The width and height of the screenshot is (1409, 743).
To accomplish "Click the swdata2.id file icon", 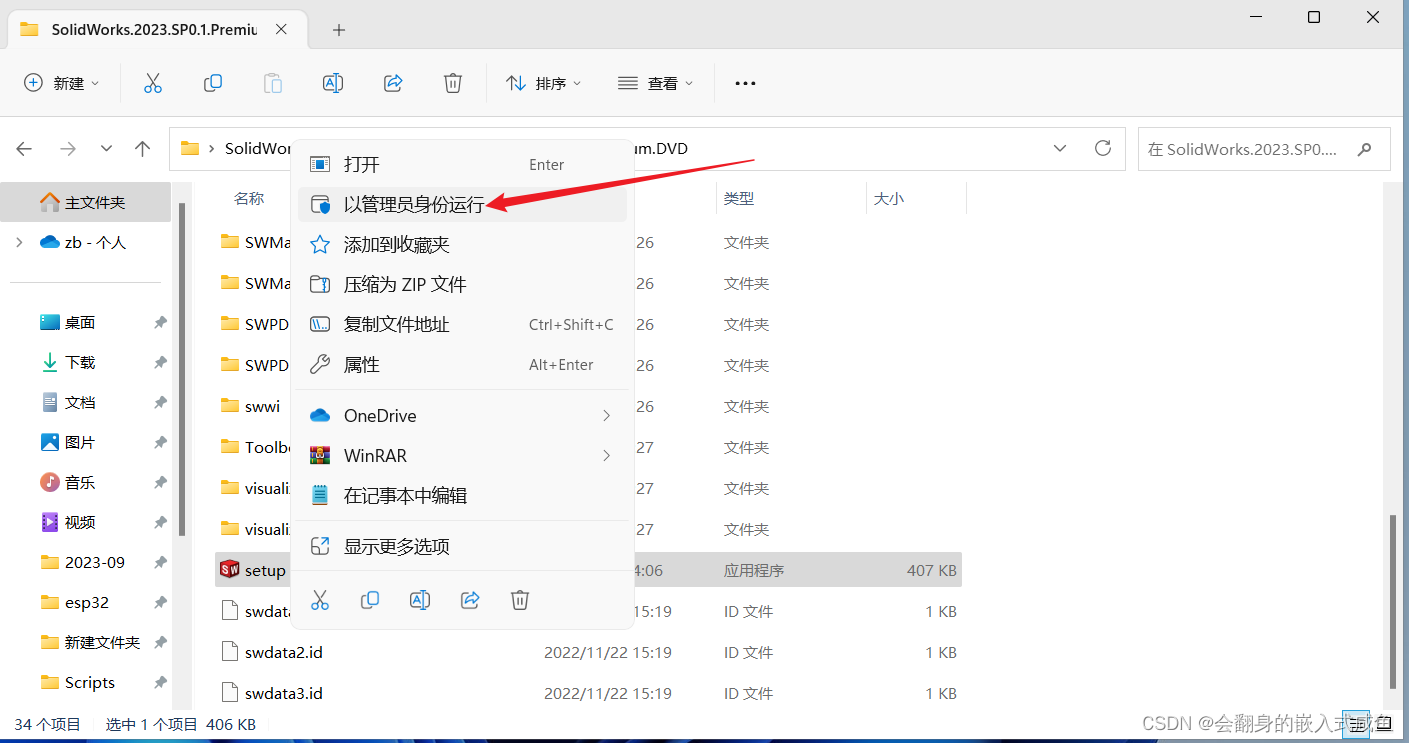I will [x=229, y=652].
